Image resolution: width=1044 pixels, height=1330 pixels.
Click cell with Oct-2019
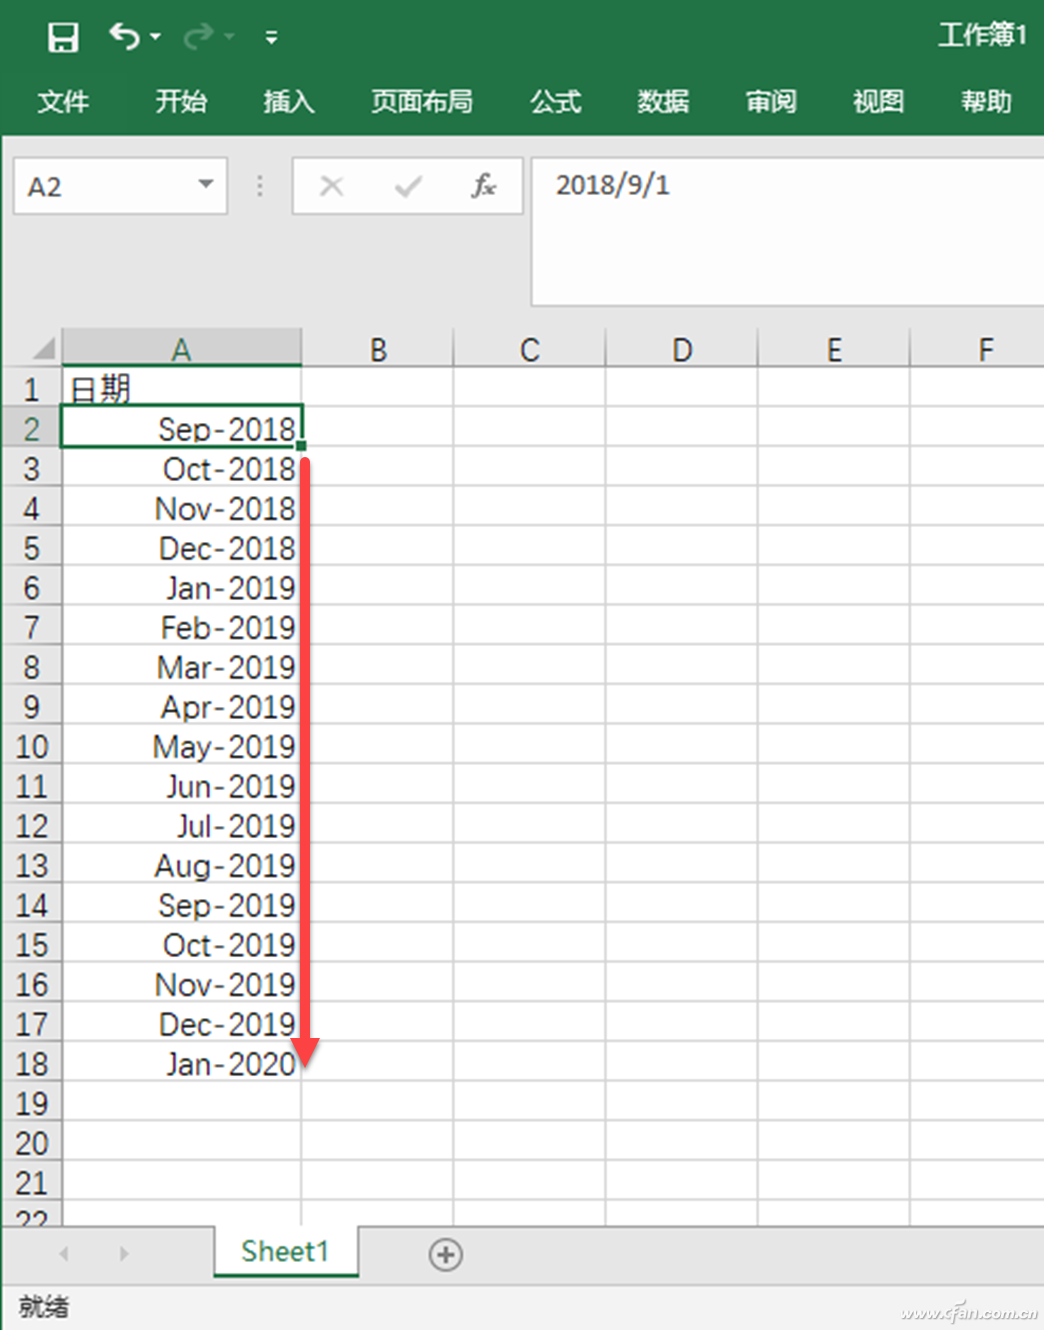click(x=181, y=944)
